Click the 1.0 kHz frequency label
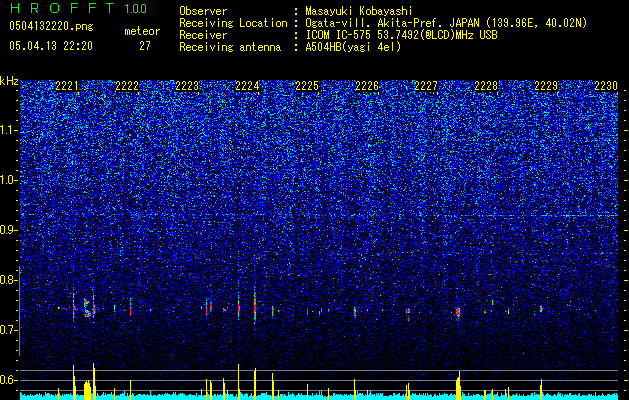The width and height of the screenshot is (629, 400). [8, 180]
